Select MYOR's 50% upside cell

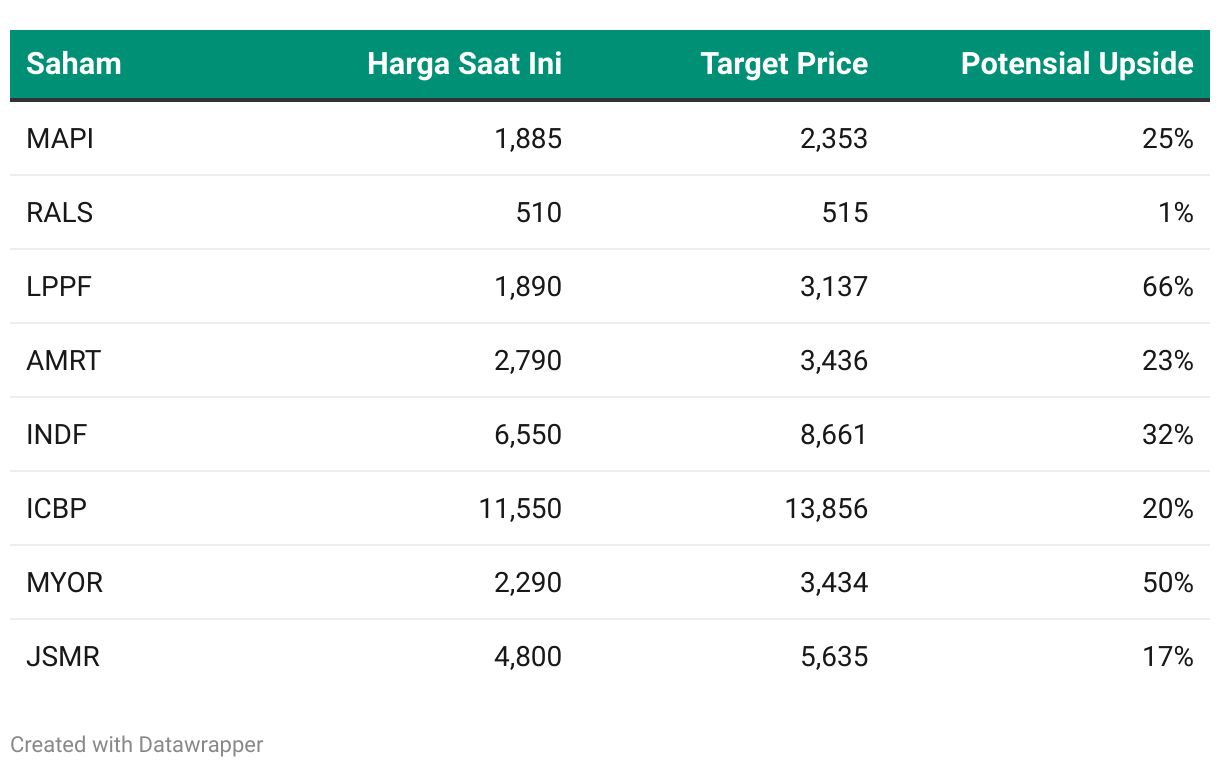(1168, 583)
